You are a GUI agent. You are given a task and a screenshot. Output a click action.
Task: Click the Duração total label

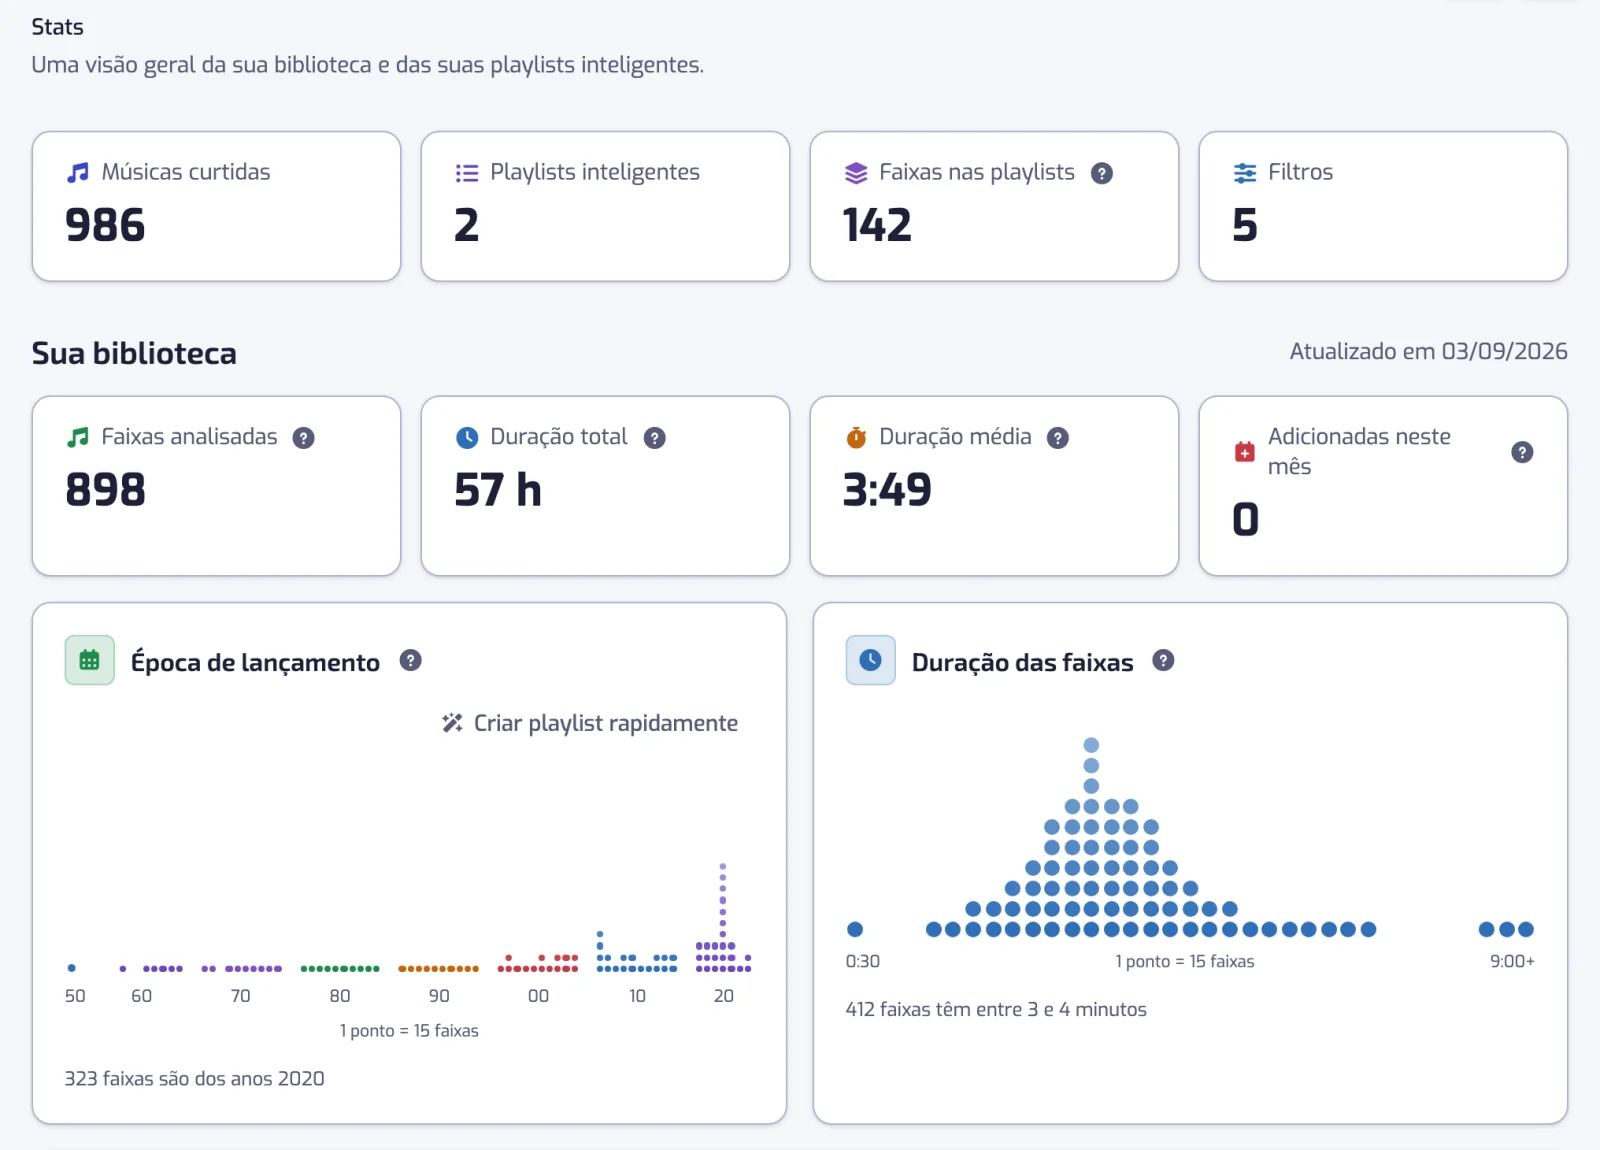pyautogui.click(x=559, y=437)
